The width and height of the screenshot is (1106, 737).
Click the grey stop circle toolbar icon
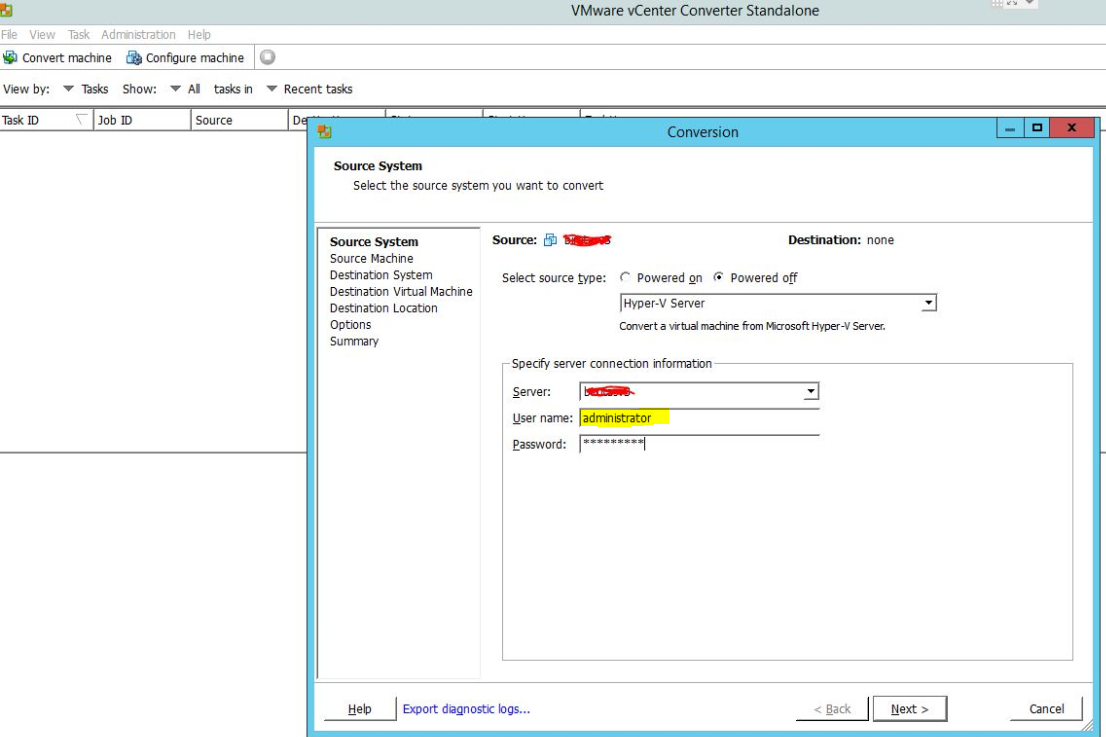pyautogui.click(x=267, y=57)
